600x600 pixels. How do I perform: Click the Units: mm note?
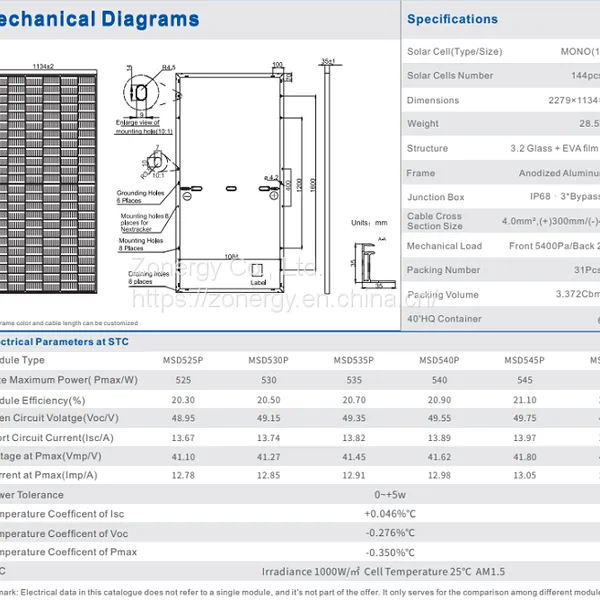coord(369,223)
